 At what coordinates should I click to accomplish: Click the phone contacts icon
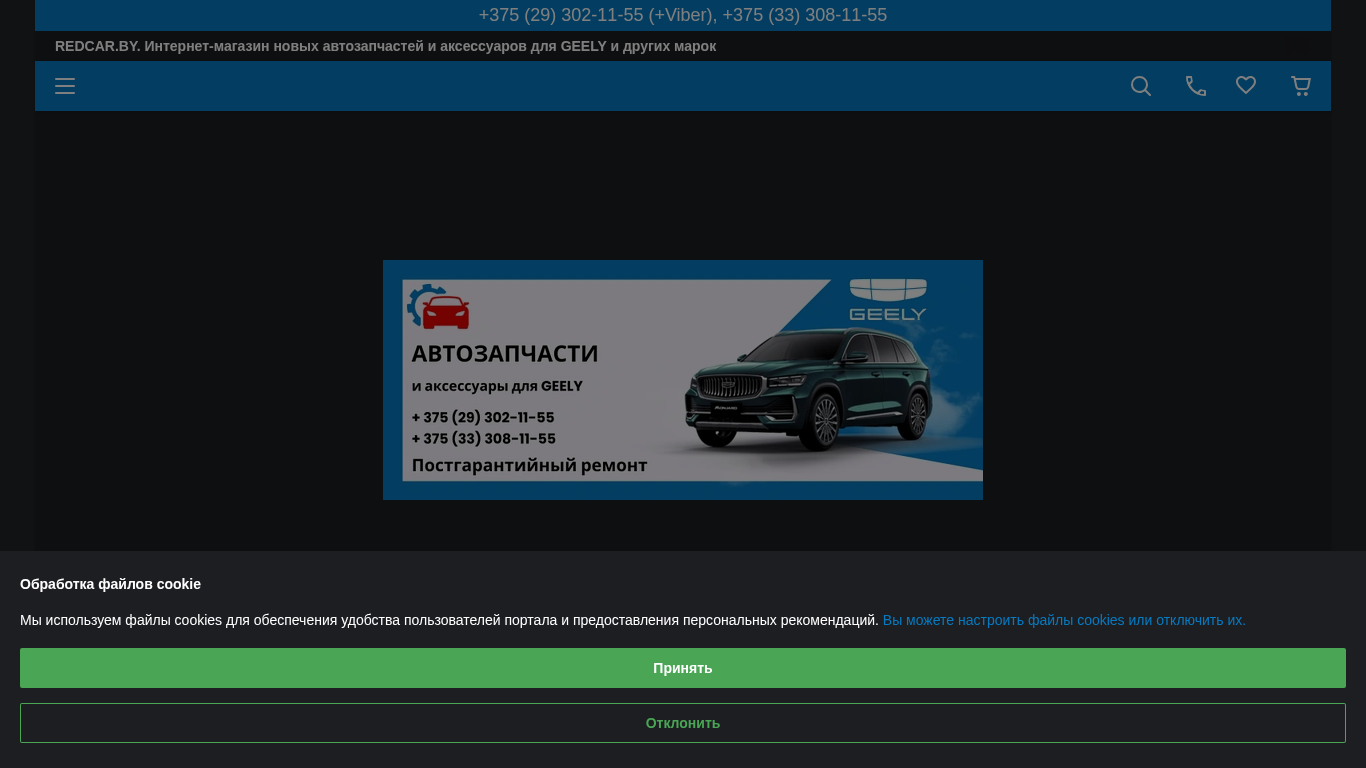point(1196,86)
